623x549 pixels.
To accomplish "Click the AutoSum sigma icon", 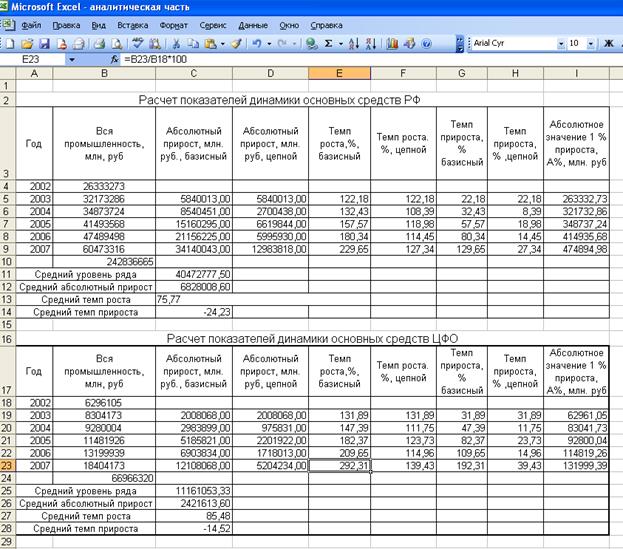I will coord(328,44).
